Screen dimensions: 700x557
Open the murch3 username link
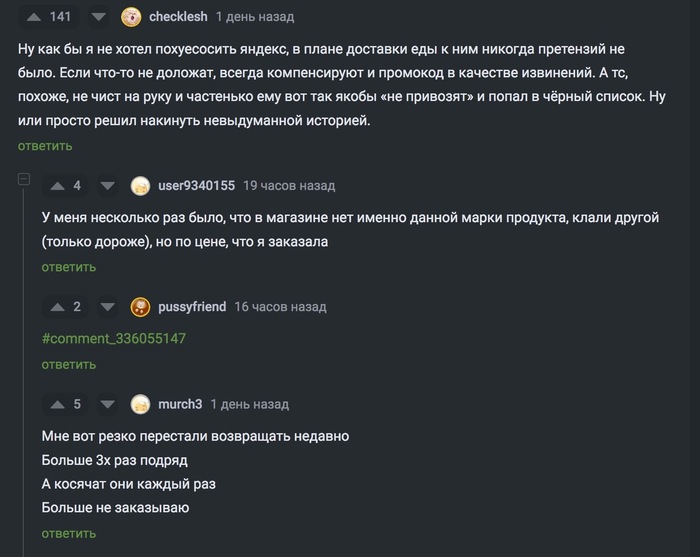[180, 404]
